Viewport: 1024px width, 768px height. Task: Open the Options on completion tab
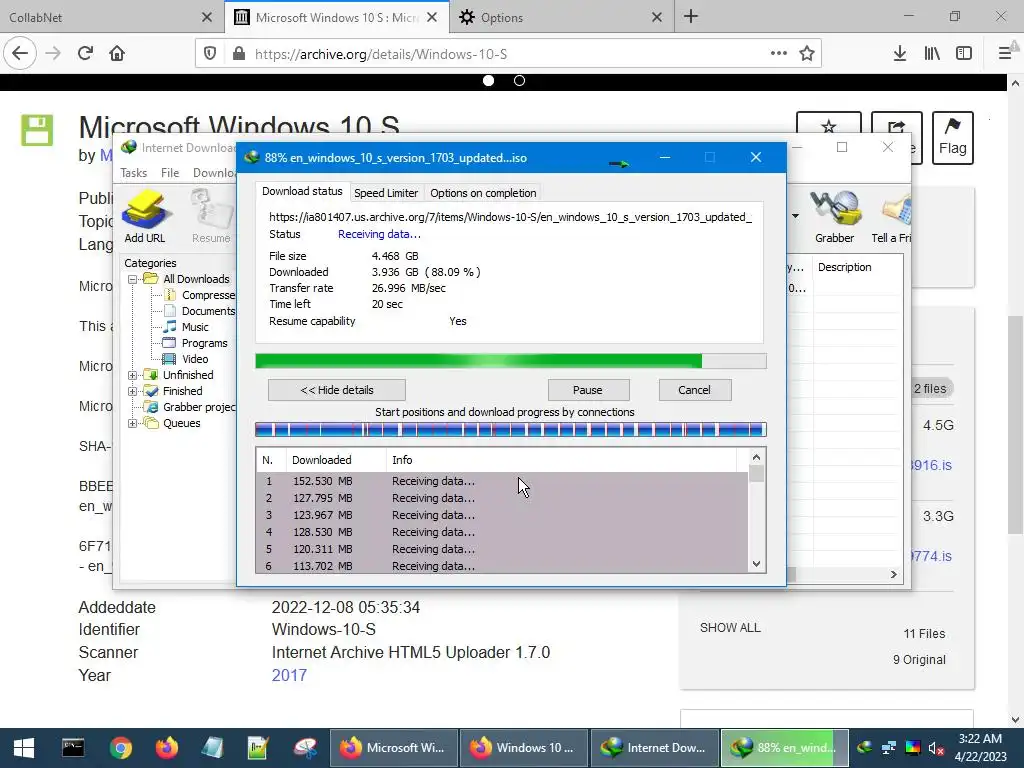483,193
